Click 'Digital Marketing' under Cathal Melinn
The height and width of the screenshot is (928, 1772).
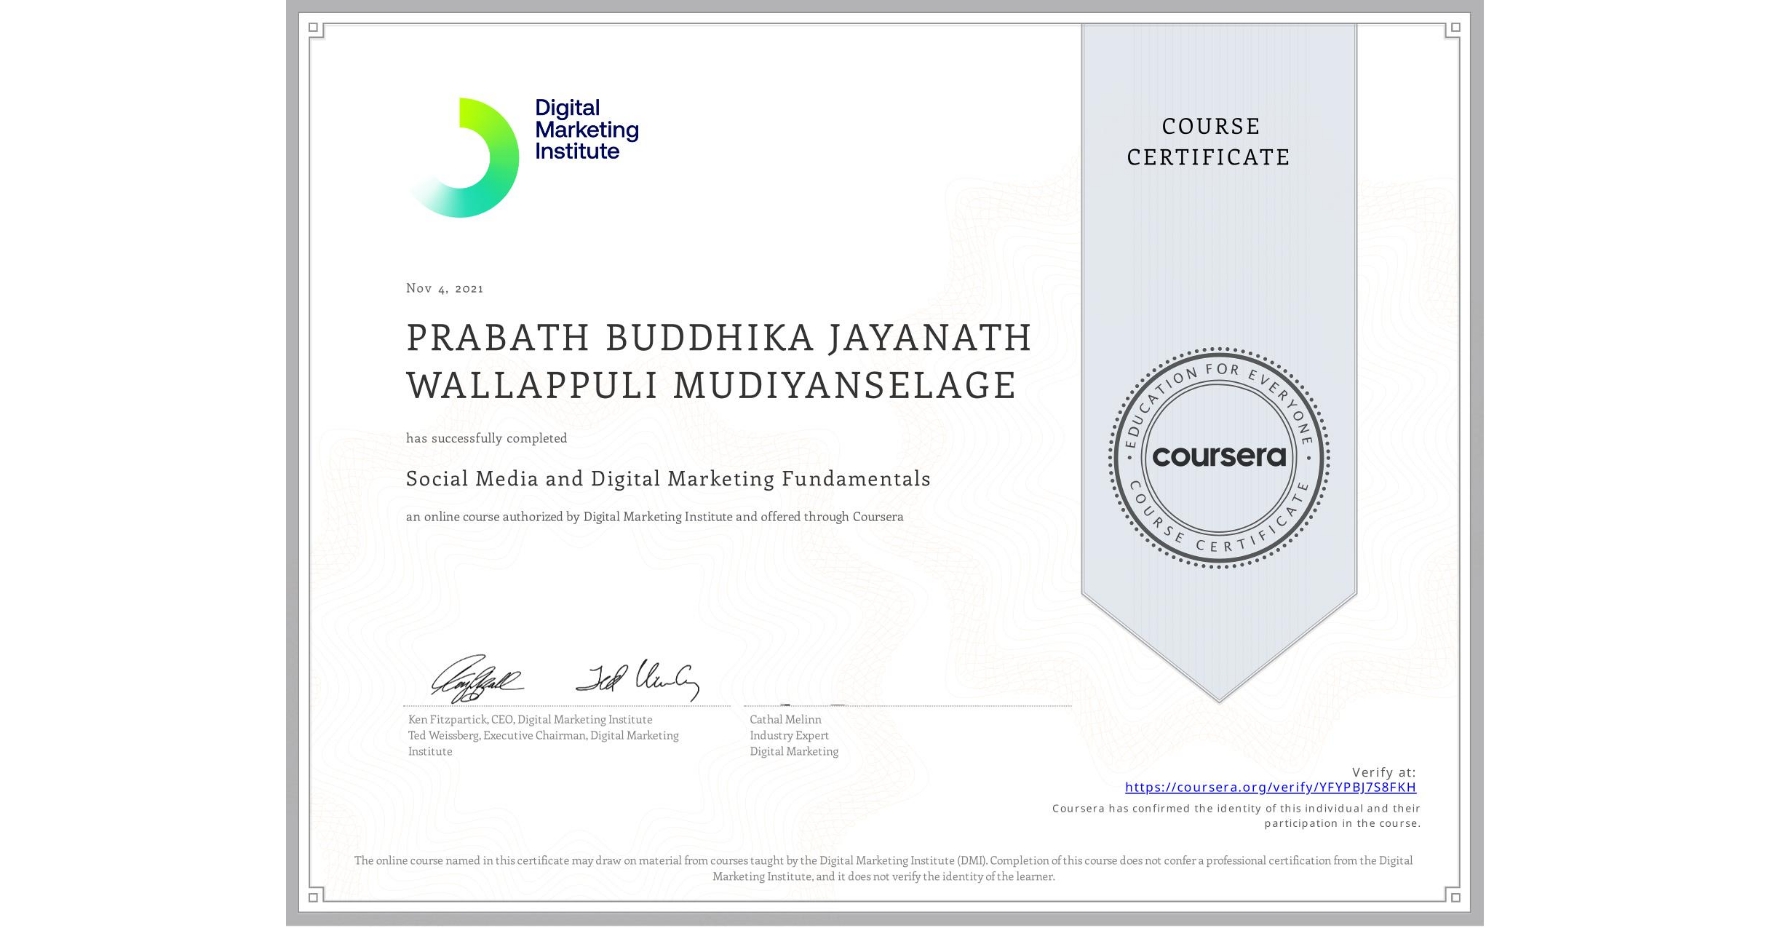pos(794,752)
